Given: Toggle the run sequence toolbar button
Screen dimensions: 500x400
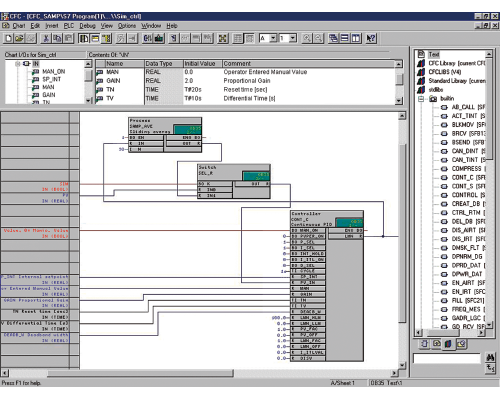Looking at the screenshot, I should 106,38.
